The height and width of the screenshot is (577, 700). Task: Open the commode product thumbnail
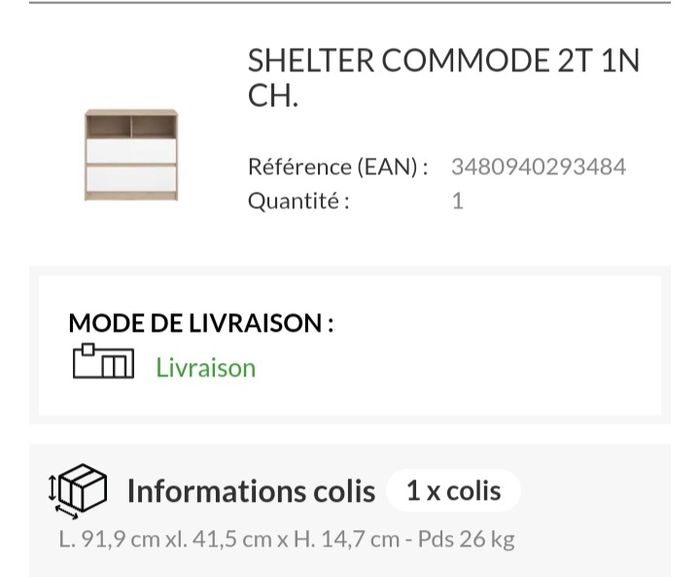point(131,156)
